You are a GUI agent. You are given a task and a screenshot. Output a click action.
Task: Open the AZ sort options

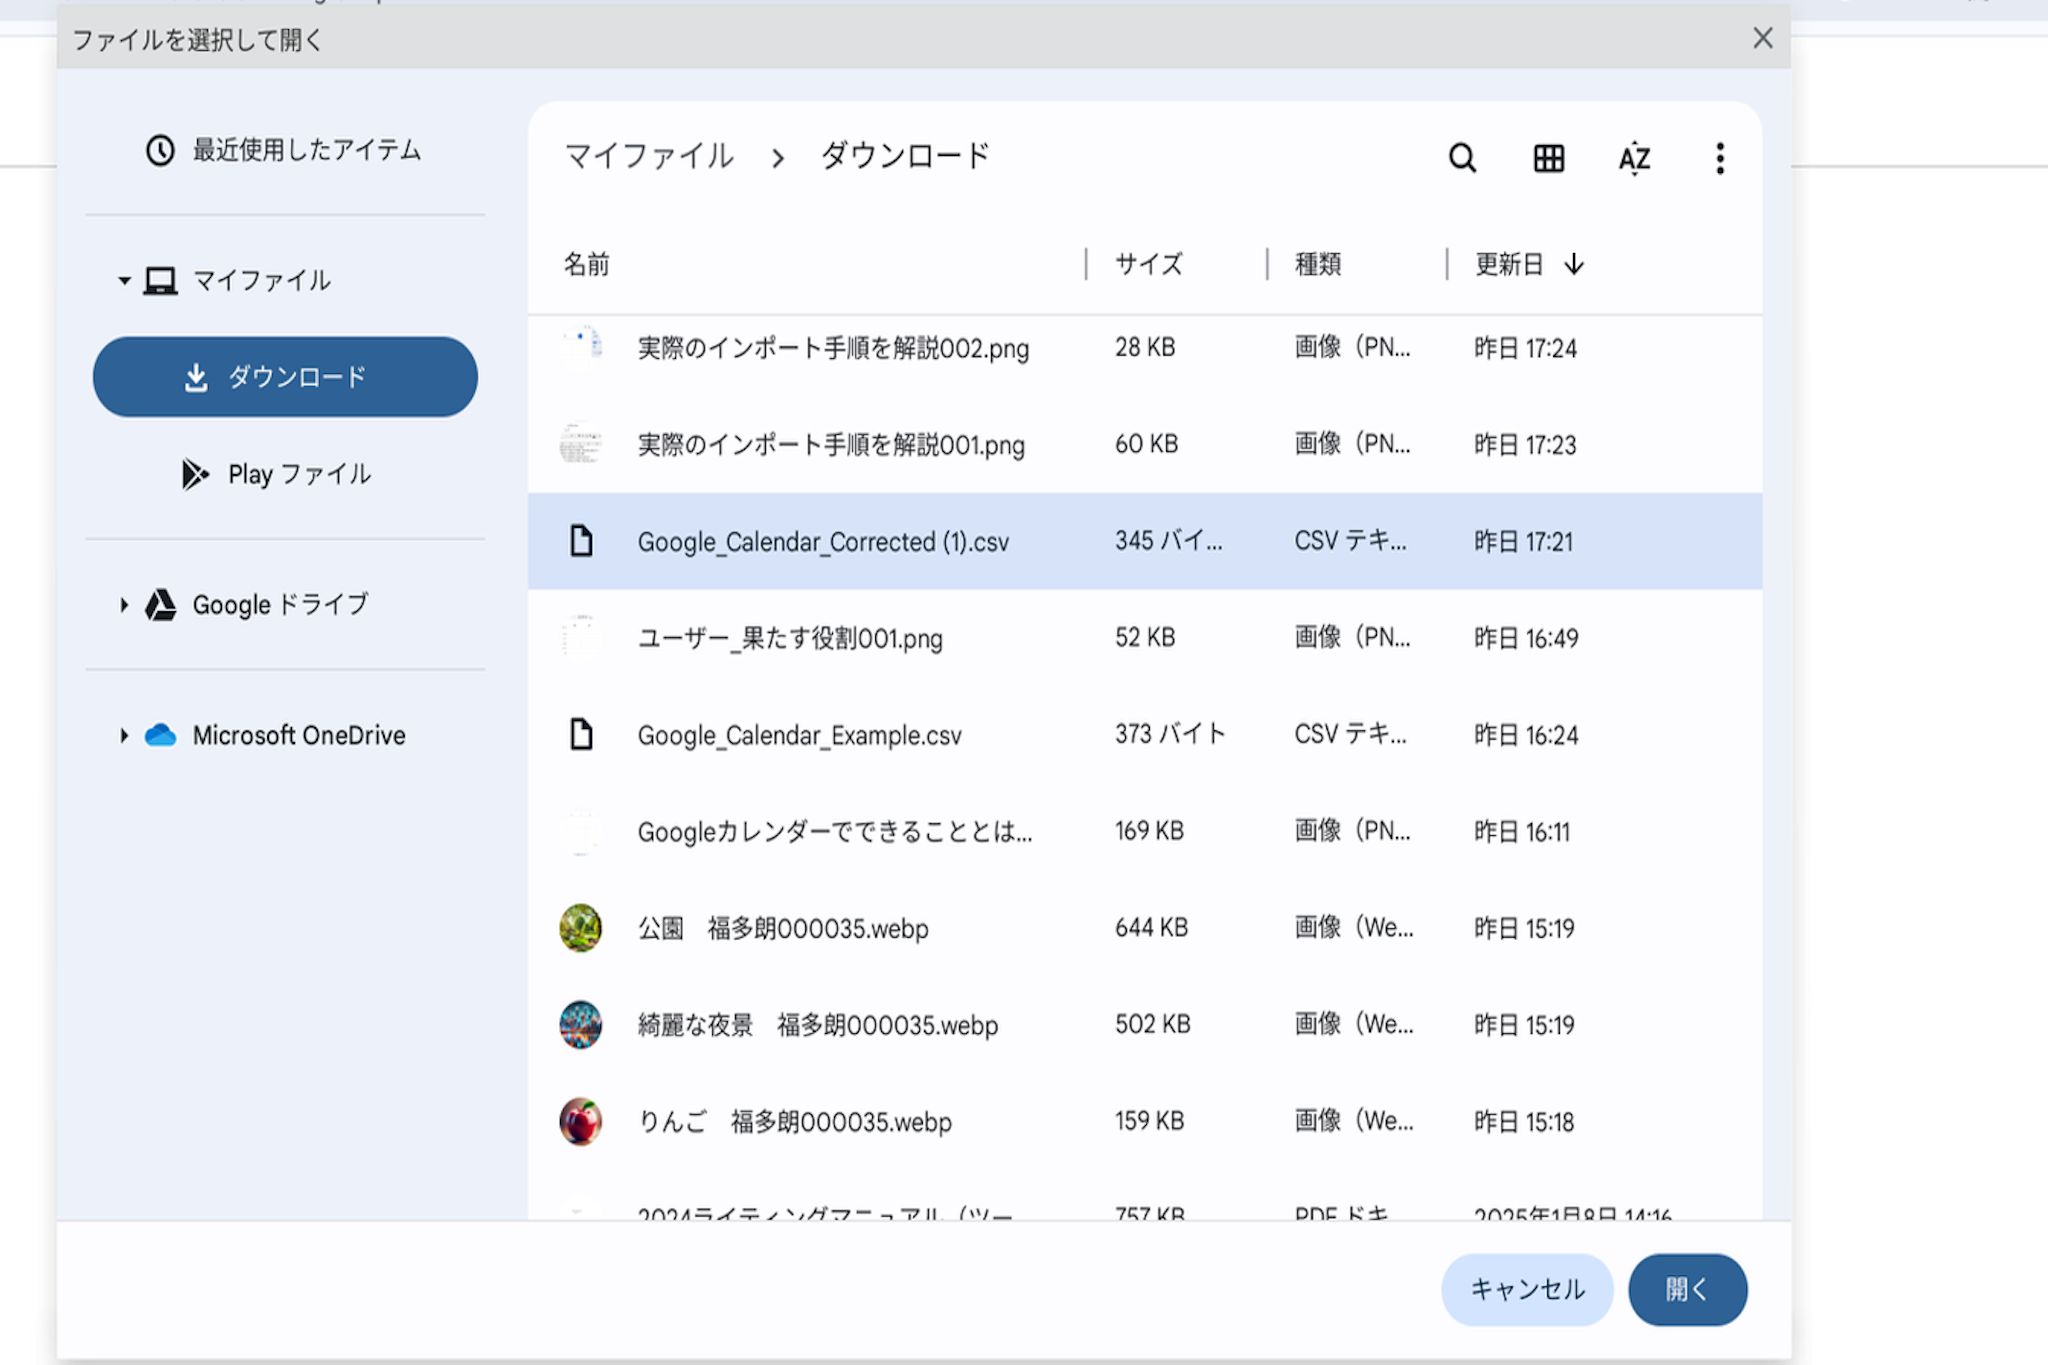coord(1634,158)
